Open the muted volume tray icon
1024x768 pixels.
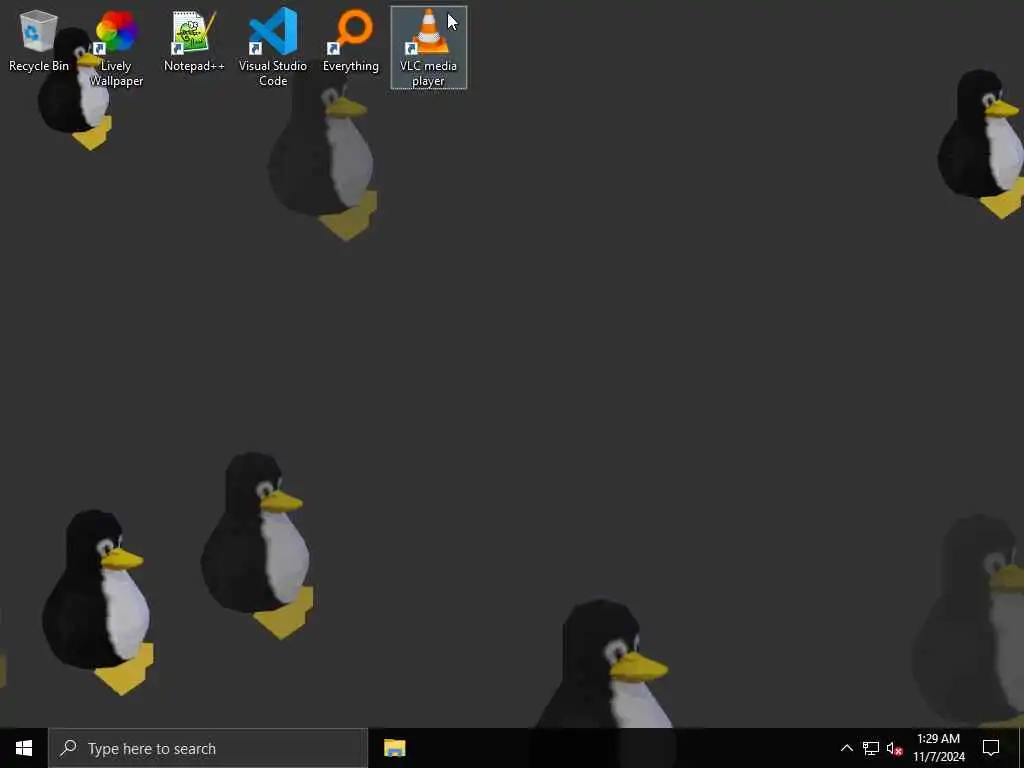tap(895, 748)
